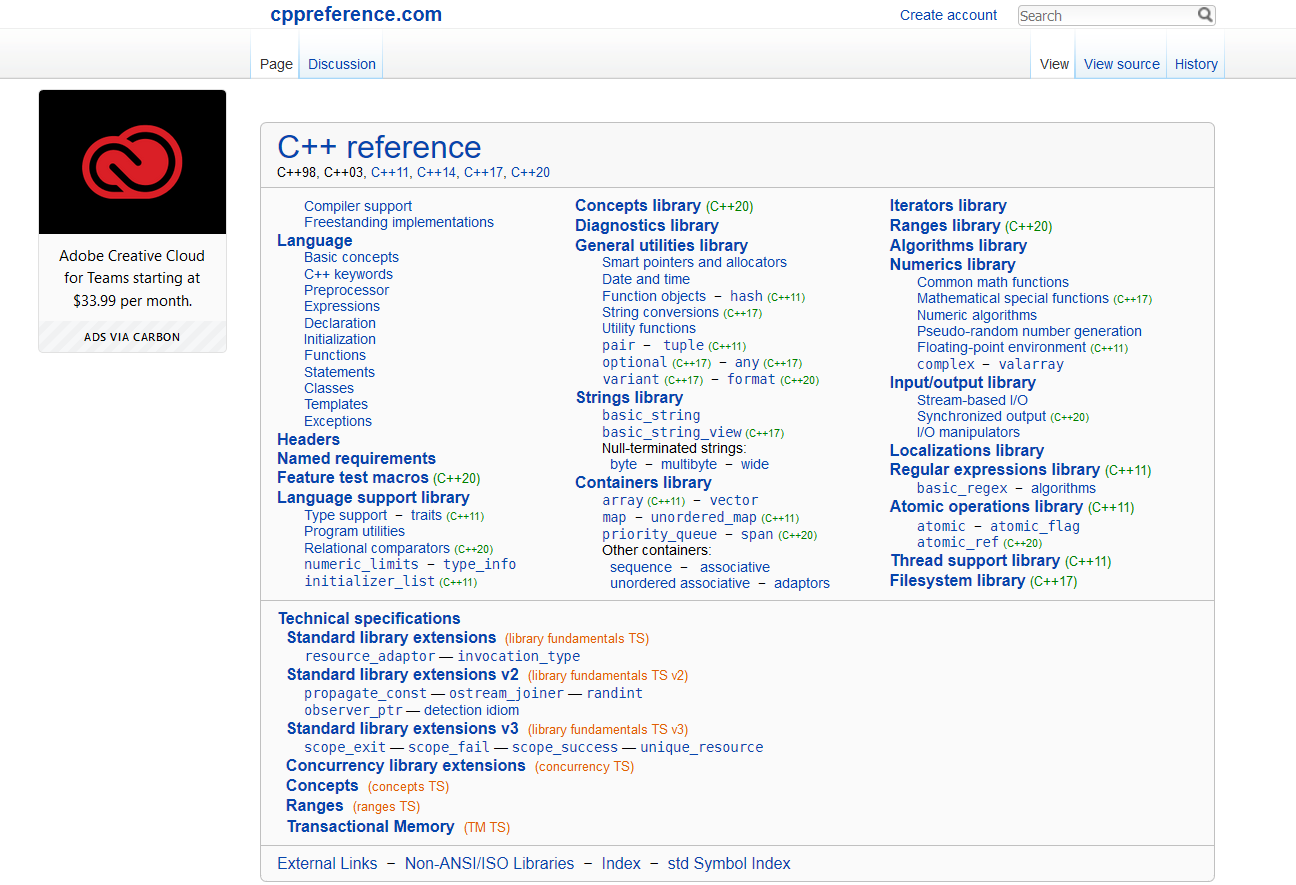Open General utilities library link
The width and height of the screenshot is (1296, 885).
pyautogui.click(x=661, y=245)
